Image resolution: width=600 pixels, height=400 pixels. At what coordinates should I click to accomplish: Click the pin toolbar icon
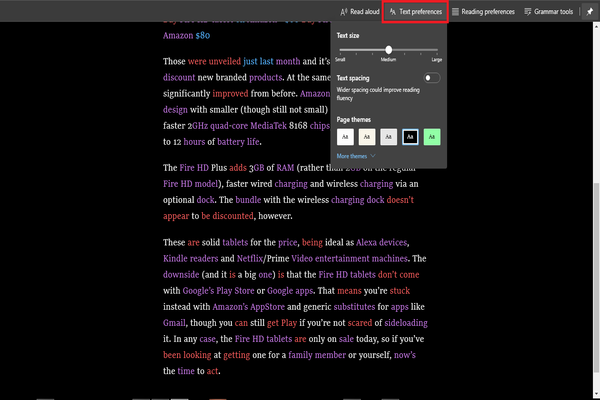pos(590,12)
